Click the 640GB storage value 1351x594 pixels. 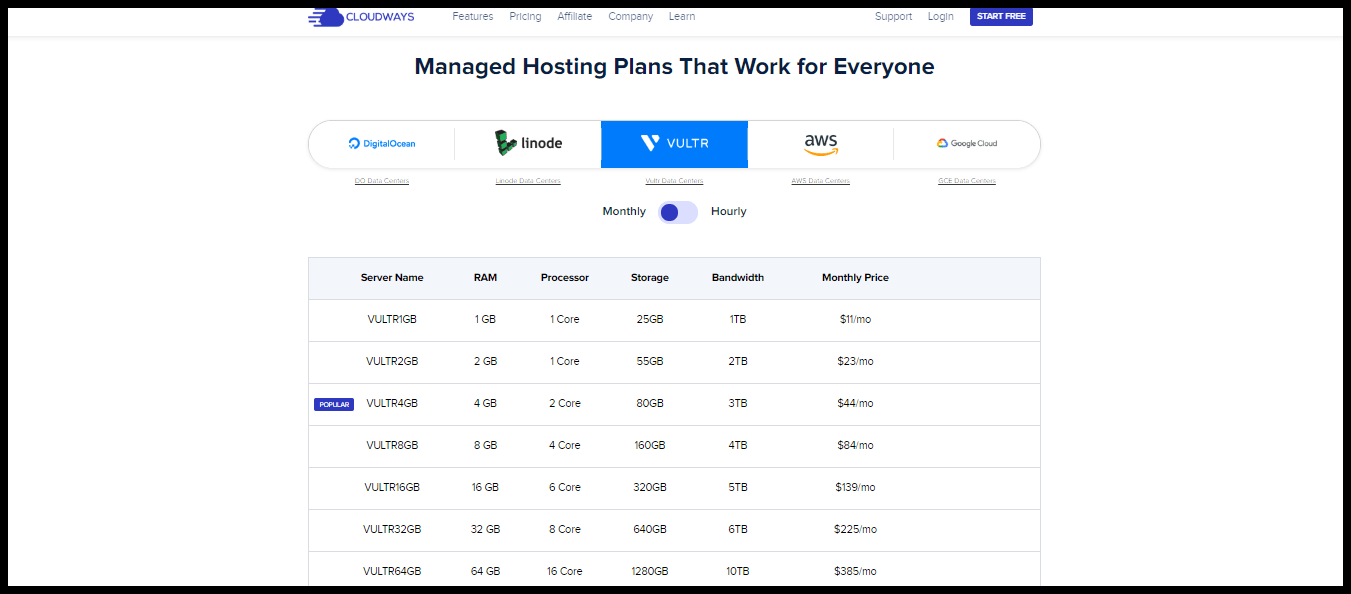[650, 530]
